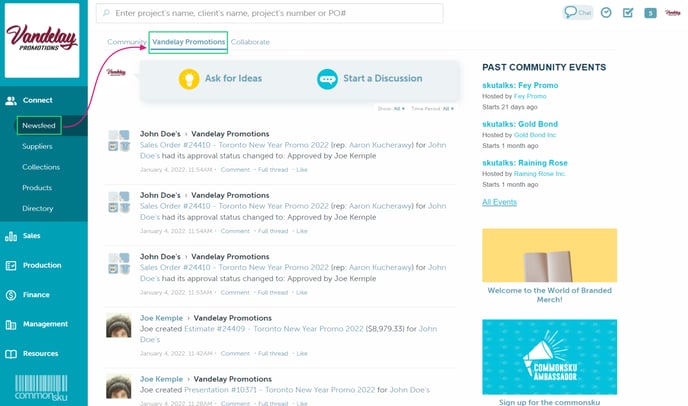Click the Start a Discussion text button
Screen dimensions: 688x406
pos(383,79)
